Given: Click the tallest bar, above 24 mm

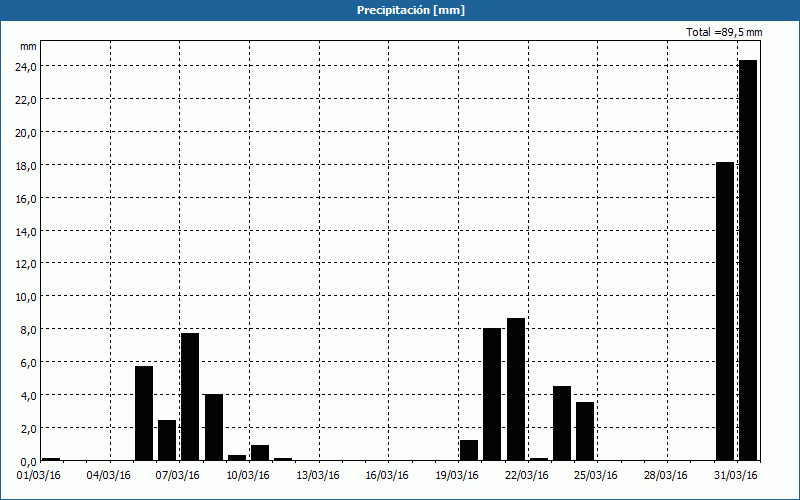Looking at the screenshot, I should [x=748, y=260].
